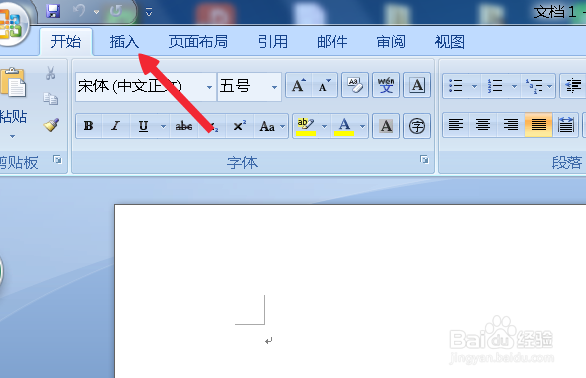Open the 页面布局 tab
586x378 pixels.
point(198,42)
